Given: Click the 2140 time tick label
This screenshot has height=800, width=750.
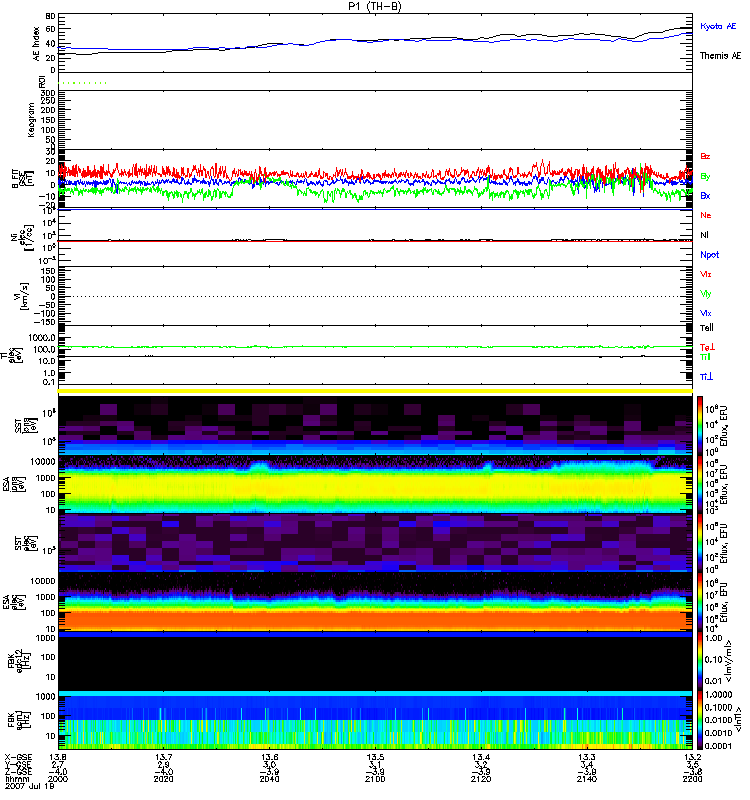Looking at the screenshot, I should (x=587, y=779).
